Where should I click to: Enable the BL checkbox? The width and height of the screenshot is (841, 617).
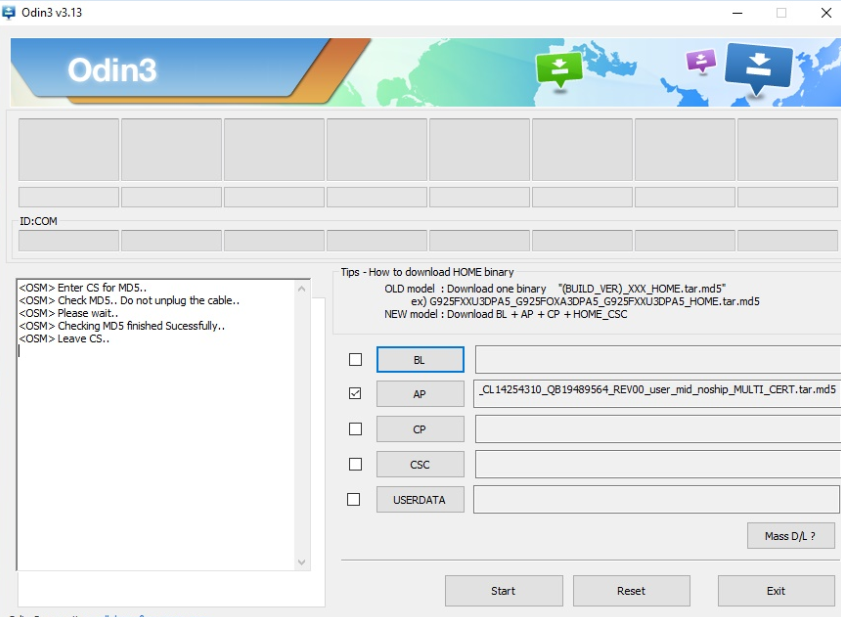tap(355, 359)
